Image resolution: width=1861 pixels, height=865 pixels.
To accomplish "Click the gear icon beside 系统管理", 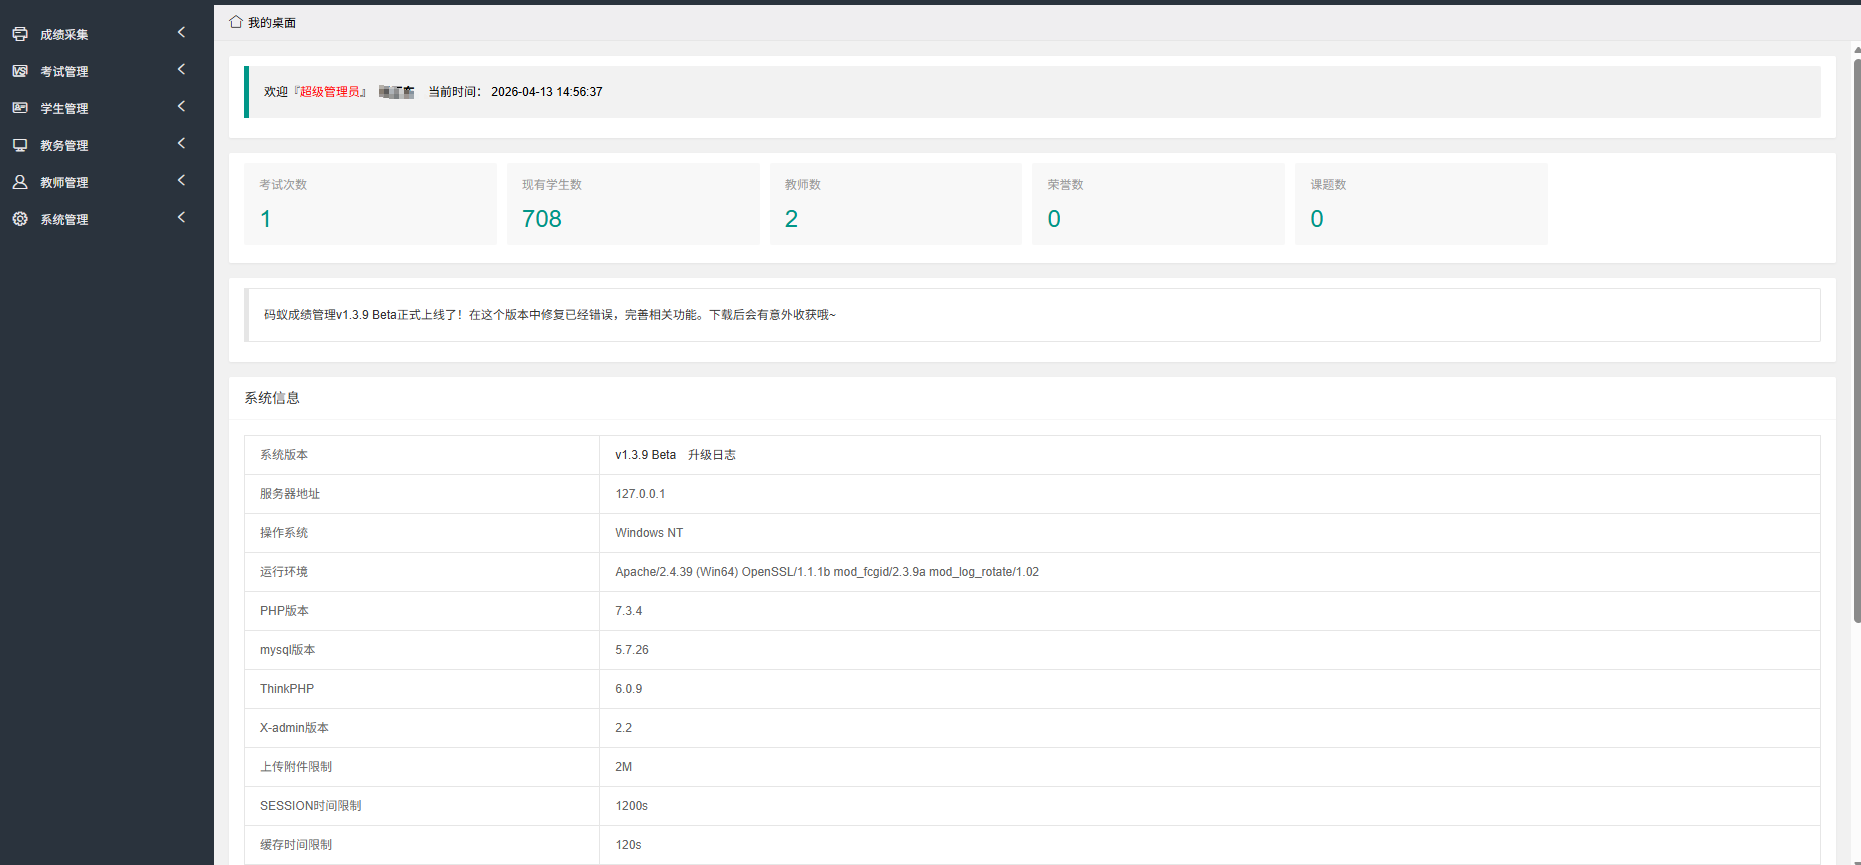I will point(20,219).
